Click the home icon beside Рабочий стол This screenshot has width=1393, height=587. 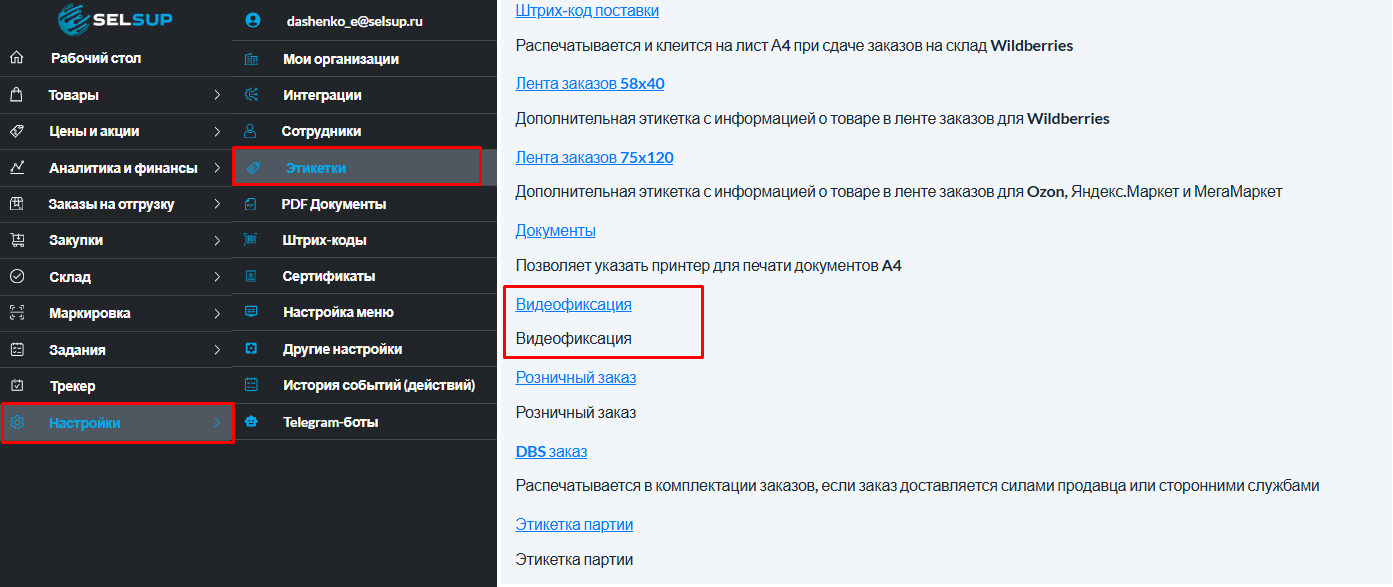pyautogui.click(x=16, y=58)
